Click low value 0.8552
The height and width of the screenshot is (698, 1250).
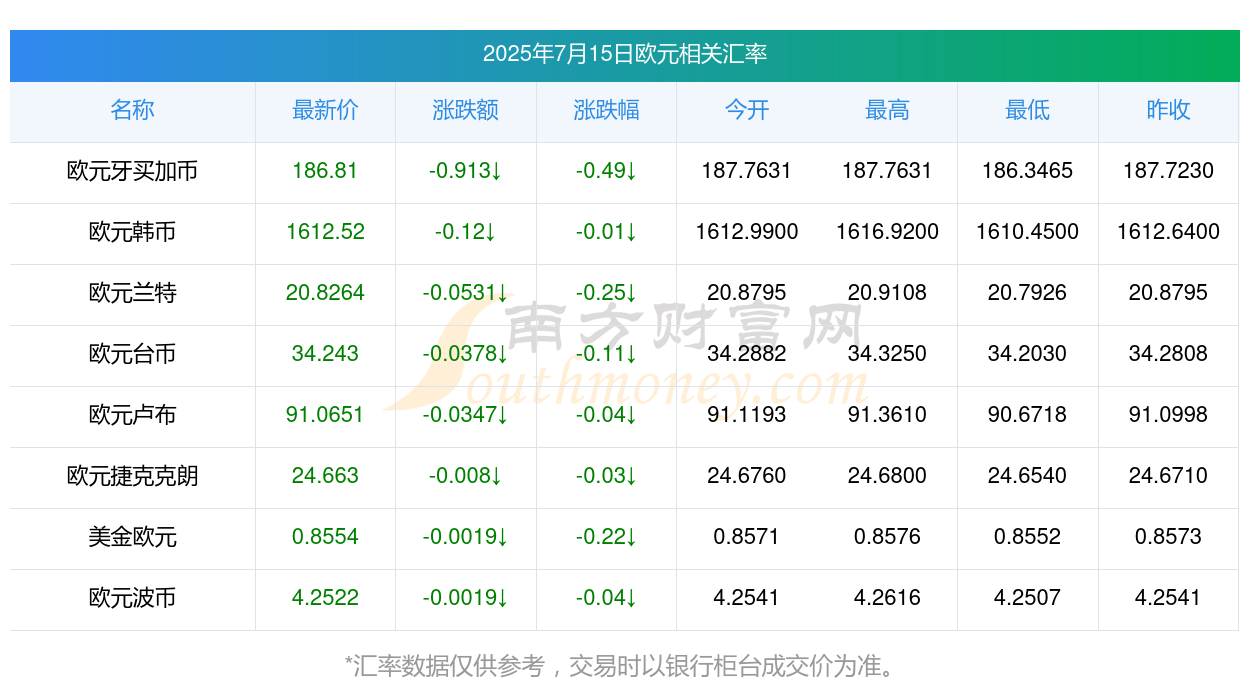point(1028,537)
